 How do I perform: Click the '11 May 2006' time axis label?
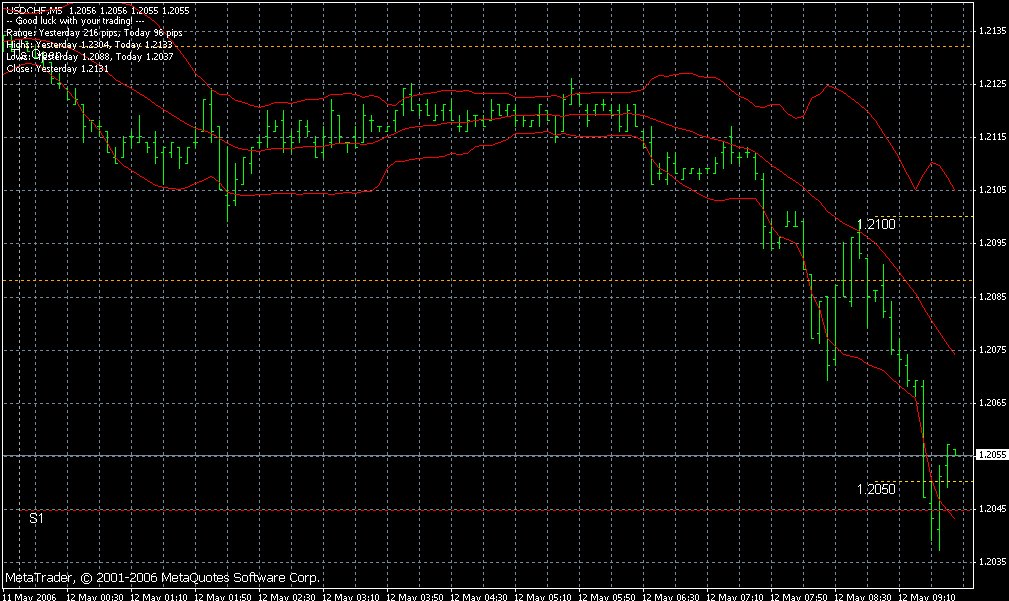29,596
